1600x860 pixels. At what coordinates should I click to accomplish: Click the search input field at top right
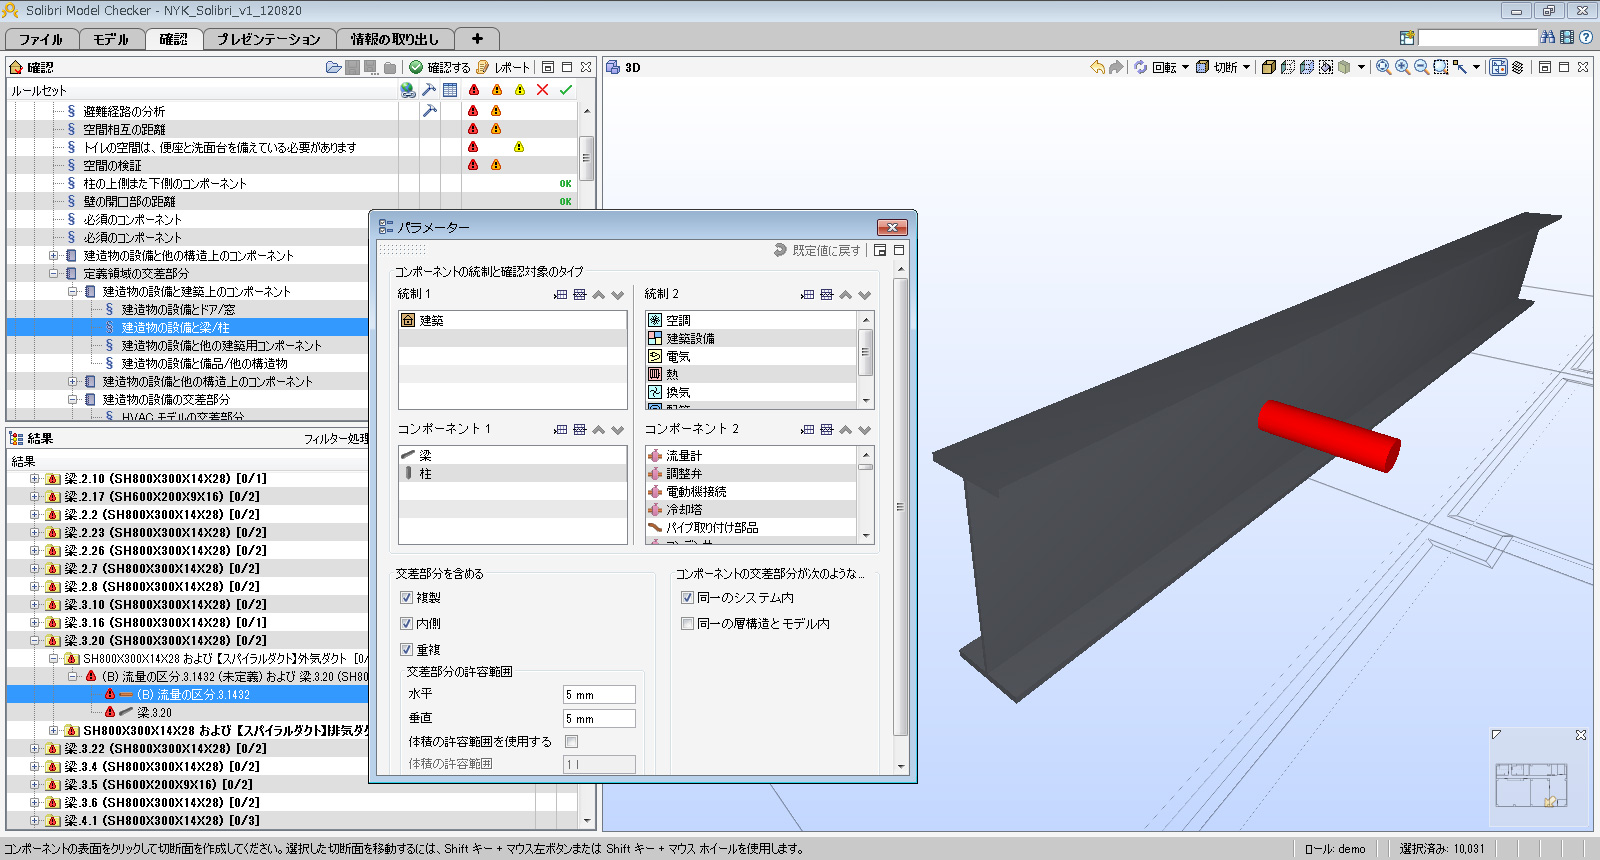1477,37
